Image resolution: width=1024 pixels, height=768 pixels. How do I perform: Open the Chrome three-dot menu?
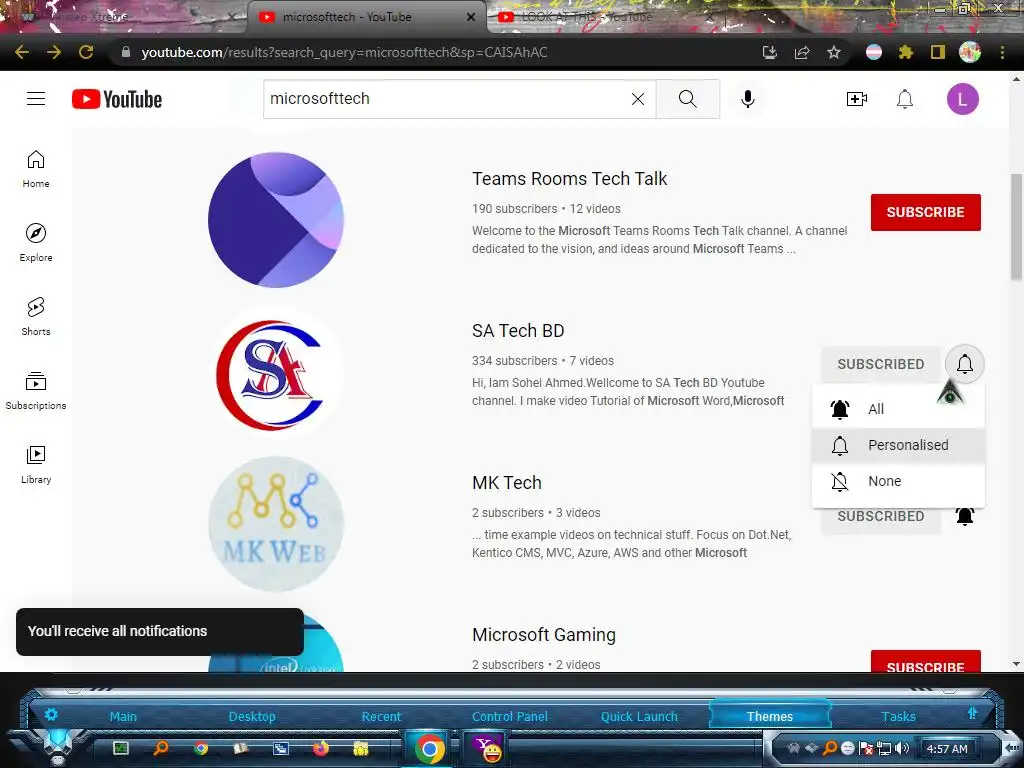pyautogui.click(x=1002, y=52)
